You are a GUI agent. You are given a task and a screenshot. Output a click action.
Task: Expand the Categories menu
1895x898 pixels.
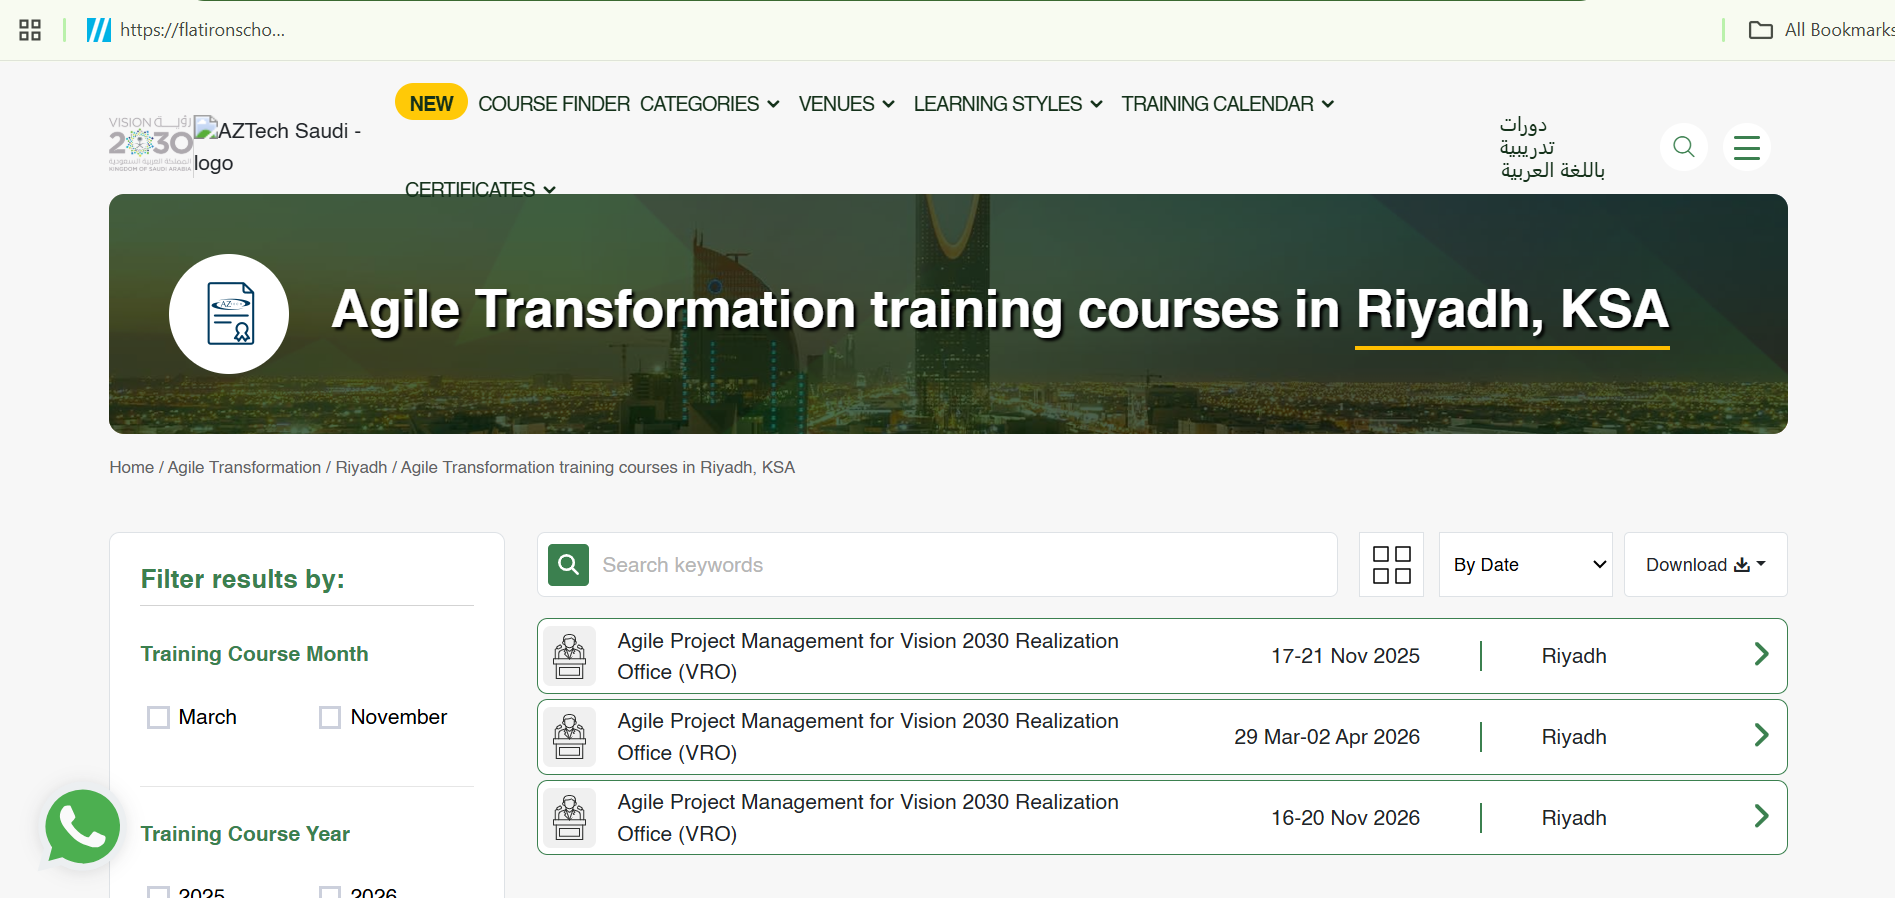pyautogui.click(x=709, y=104)
